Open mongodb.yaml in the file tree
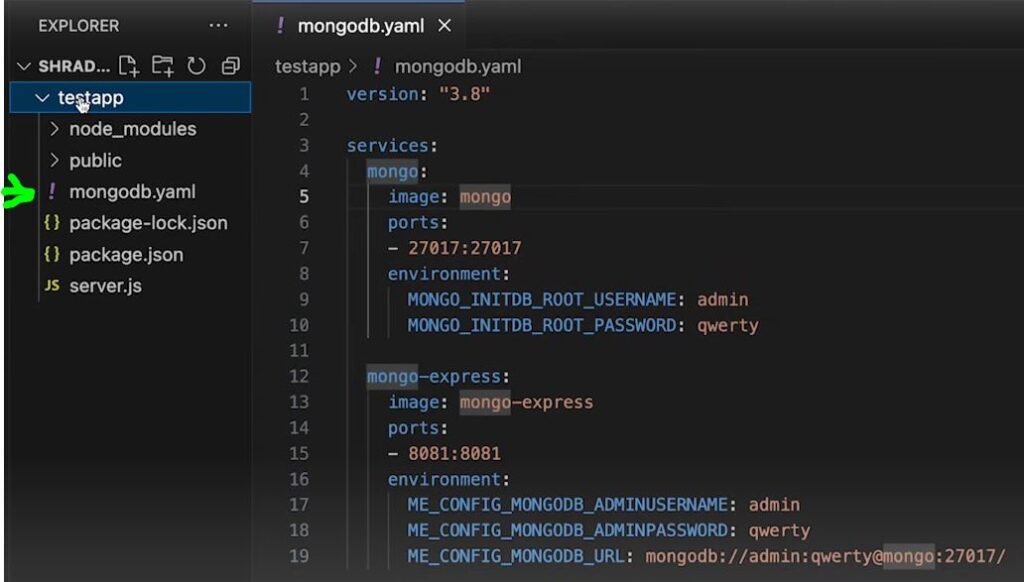Viewport: 1024px width, 582px height. (132, 192)
